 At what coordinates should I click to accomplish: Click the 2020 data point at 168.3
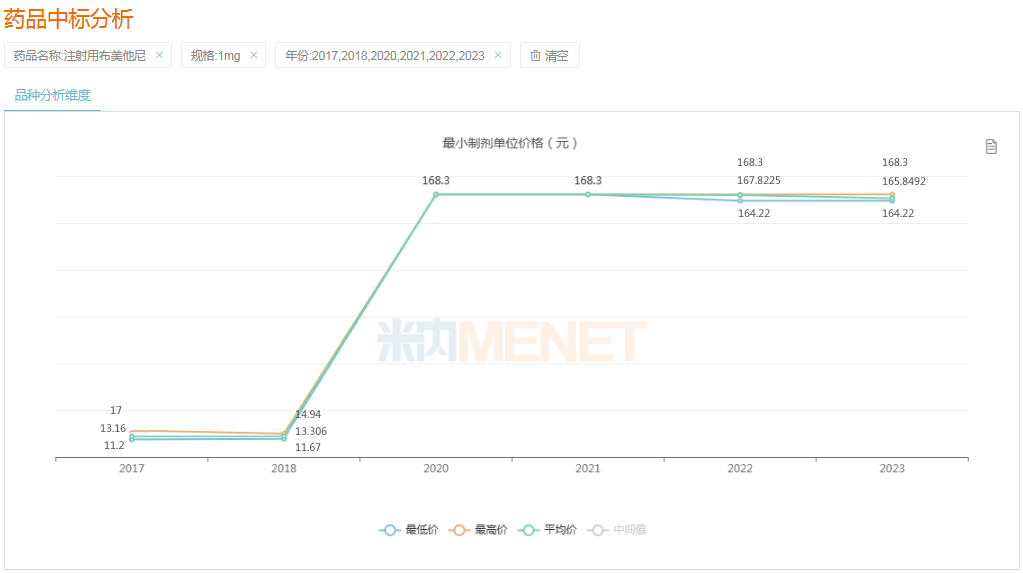[x=436, y=194]
